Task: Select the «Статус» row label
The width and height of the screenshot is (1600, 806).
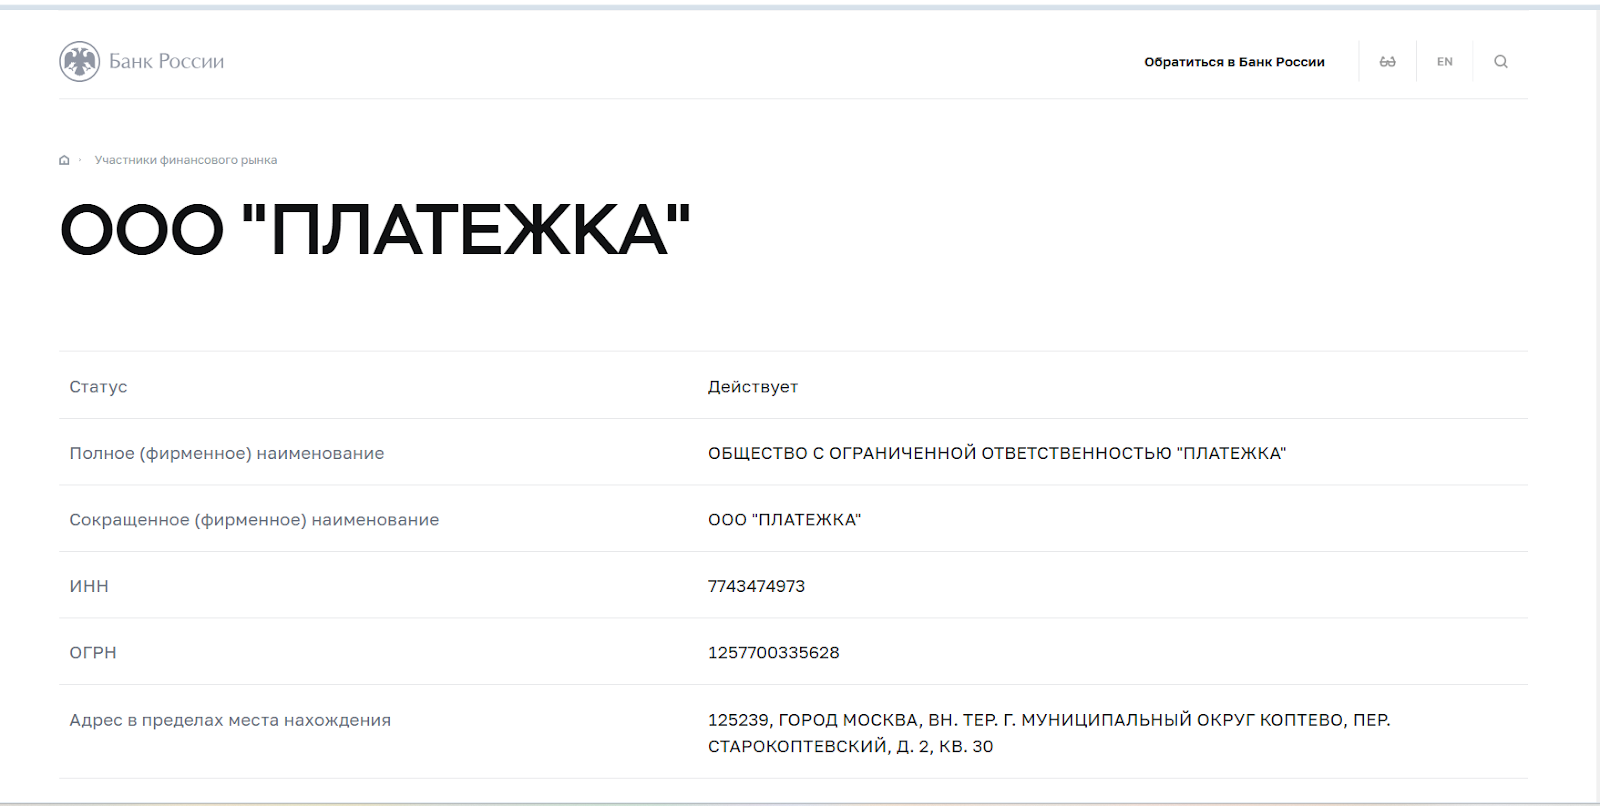Action: click(x=98, y=387)
